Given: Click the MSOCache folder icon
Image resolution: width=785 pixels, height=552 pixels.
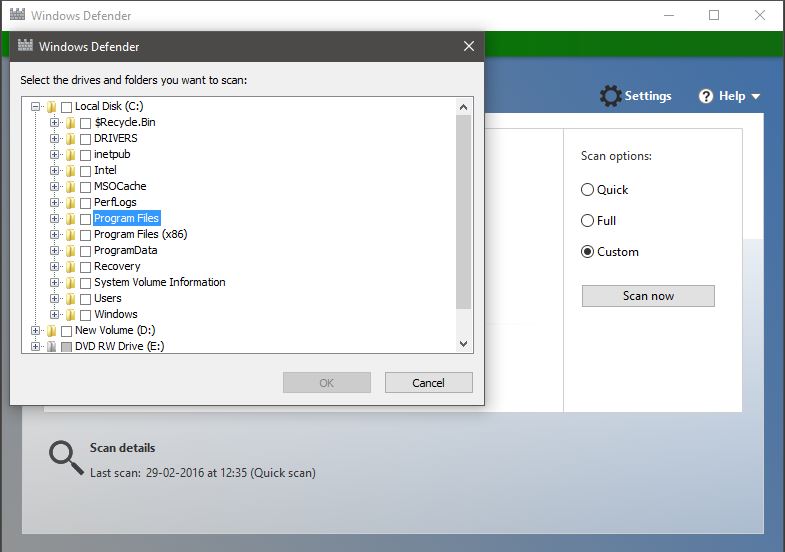Looking at the screenshot, I should click(71, 187).
